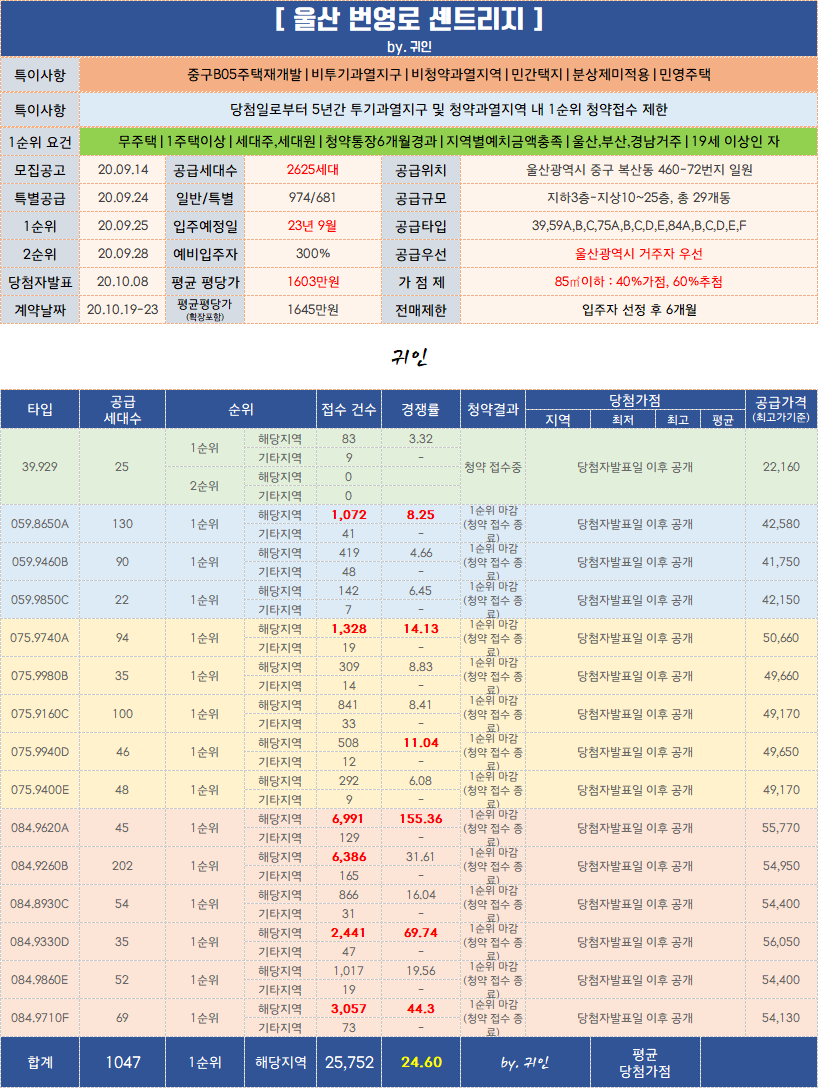This screenshot has width=818, height=1088.
Task: Select the 울산광역시 중구 복산동 address cell
Action: (x=639, y=170)
